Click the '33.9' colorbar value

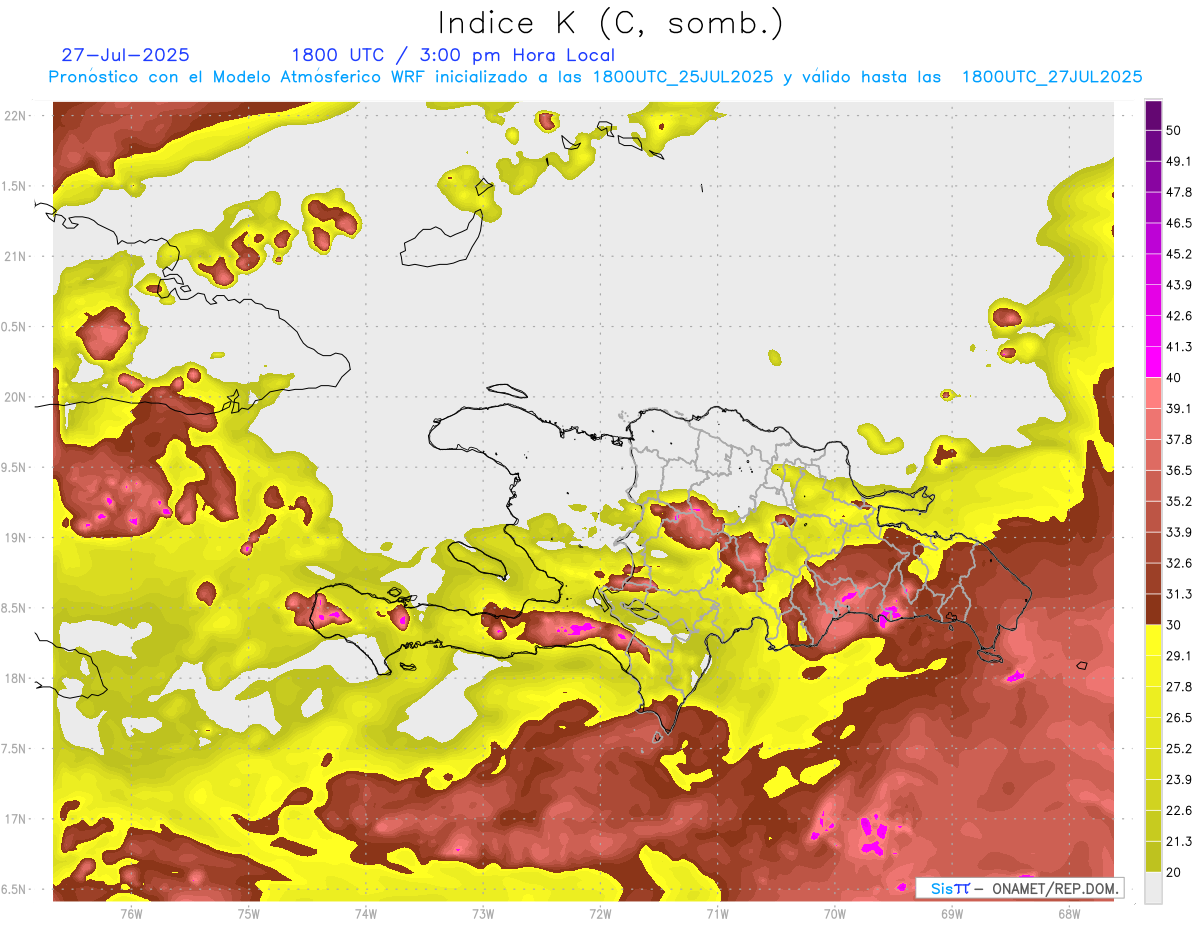(x=1179, y=532)
